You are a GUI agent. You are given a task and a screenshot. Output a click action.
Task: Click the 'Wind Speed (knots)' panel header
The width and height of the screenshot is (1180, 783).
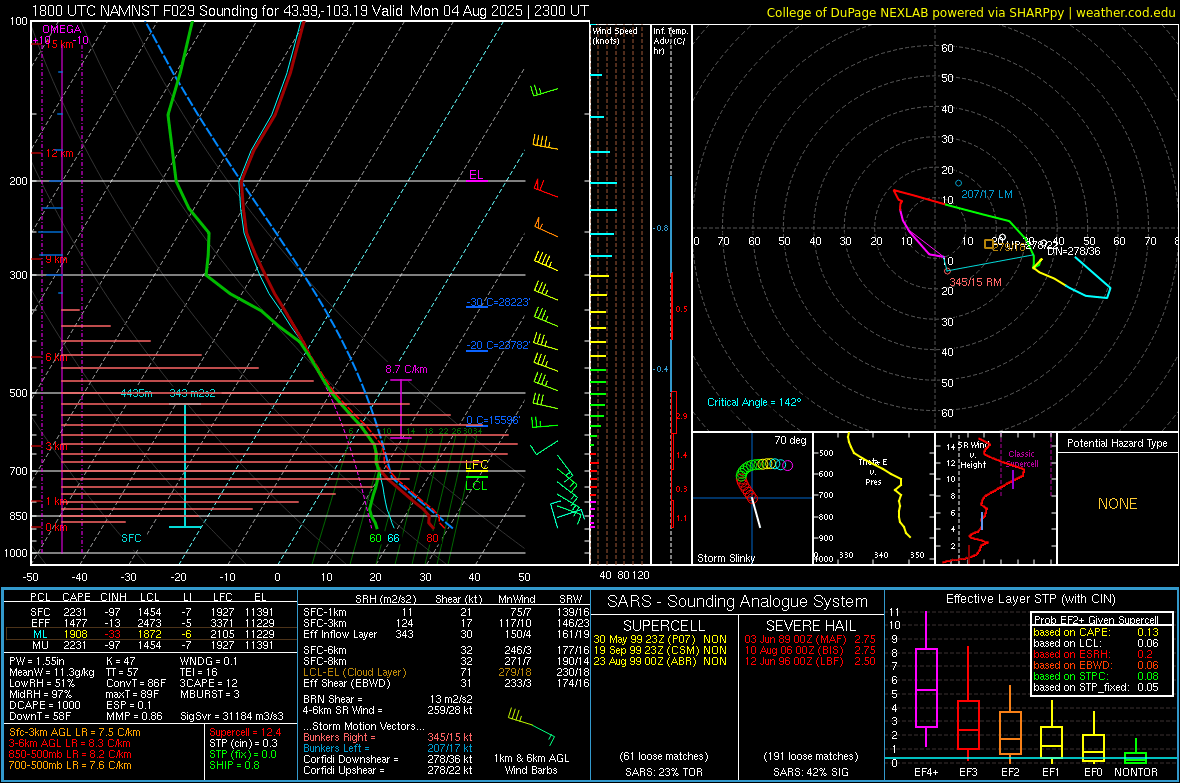615,35
